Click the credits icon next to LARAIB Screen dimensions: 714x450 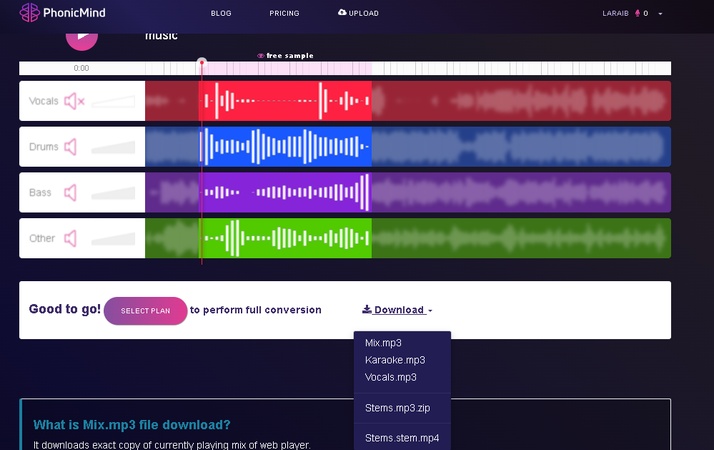point(637,13)
